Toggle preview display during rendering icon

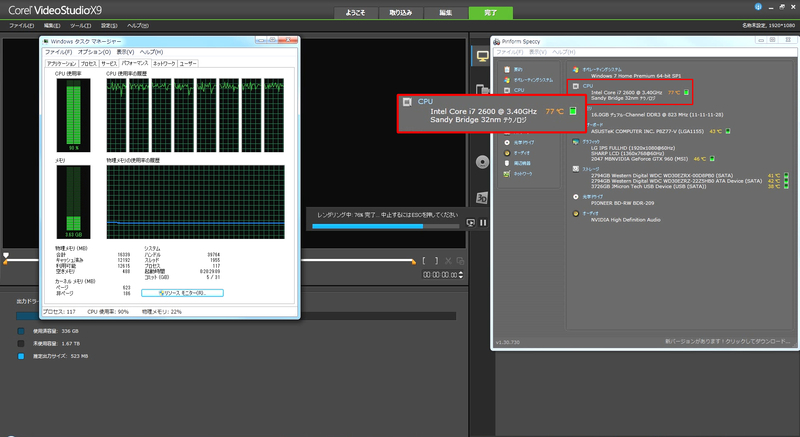tap(470, 223)
